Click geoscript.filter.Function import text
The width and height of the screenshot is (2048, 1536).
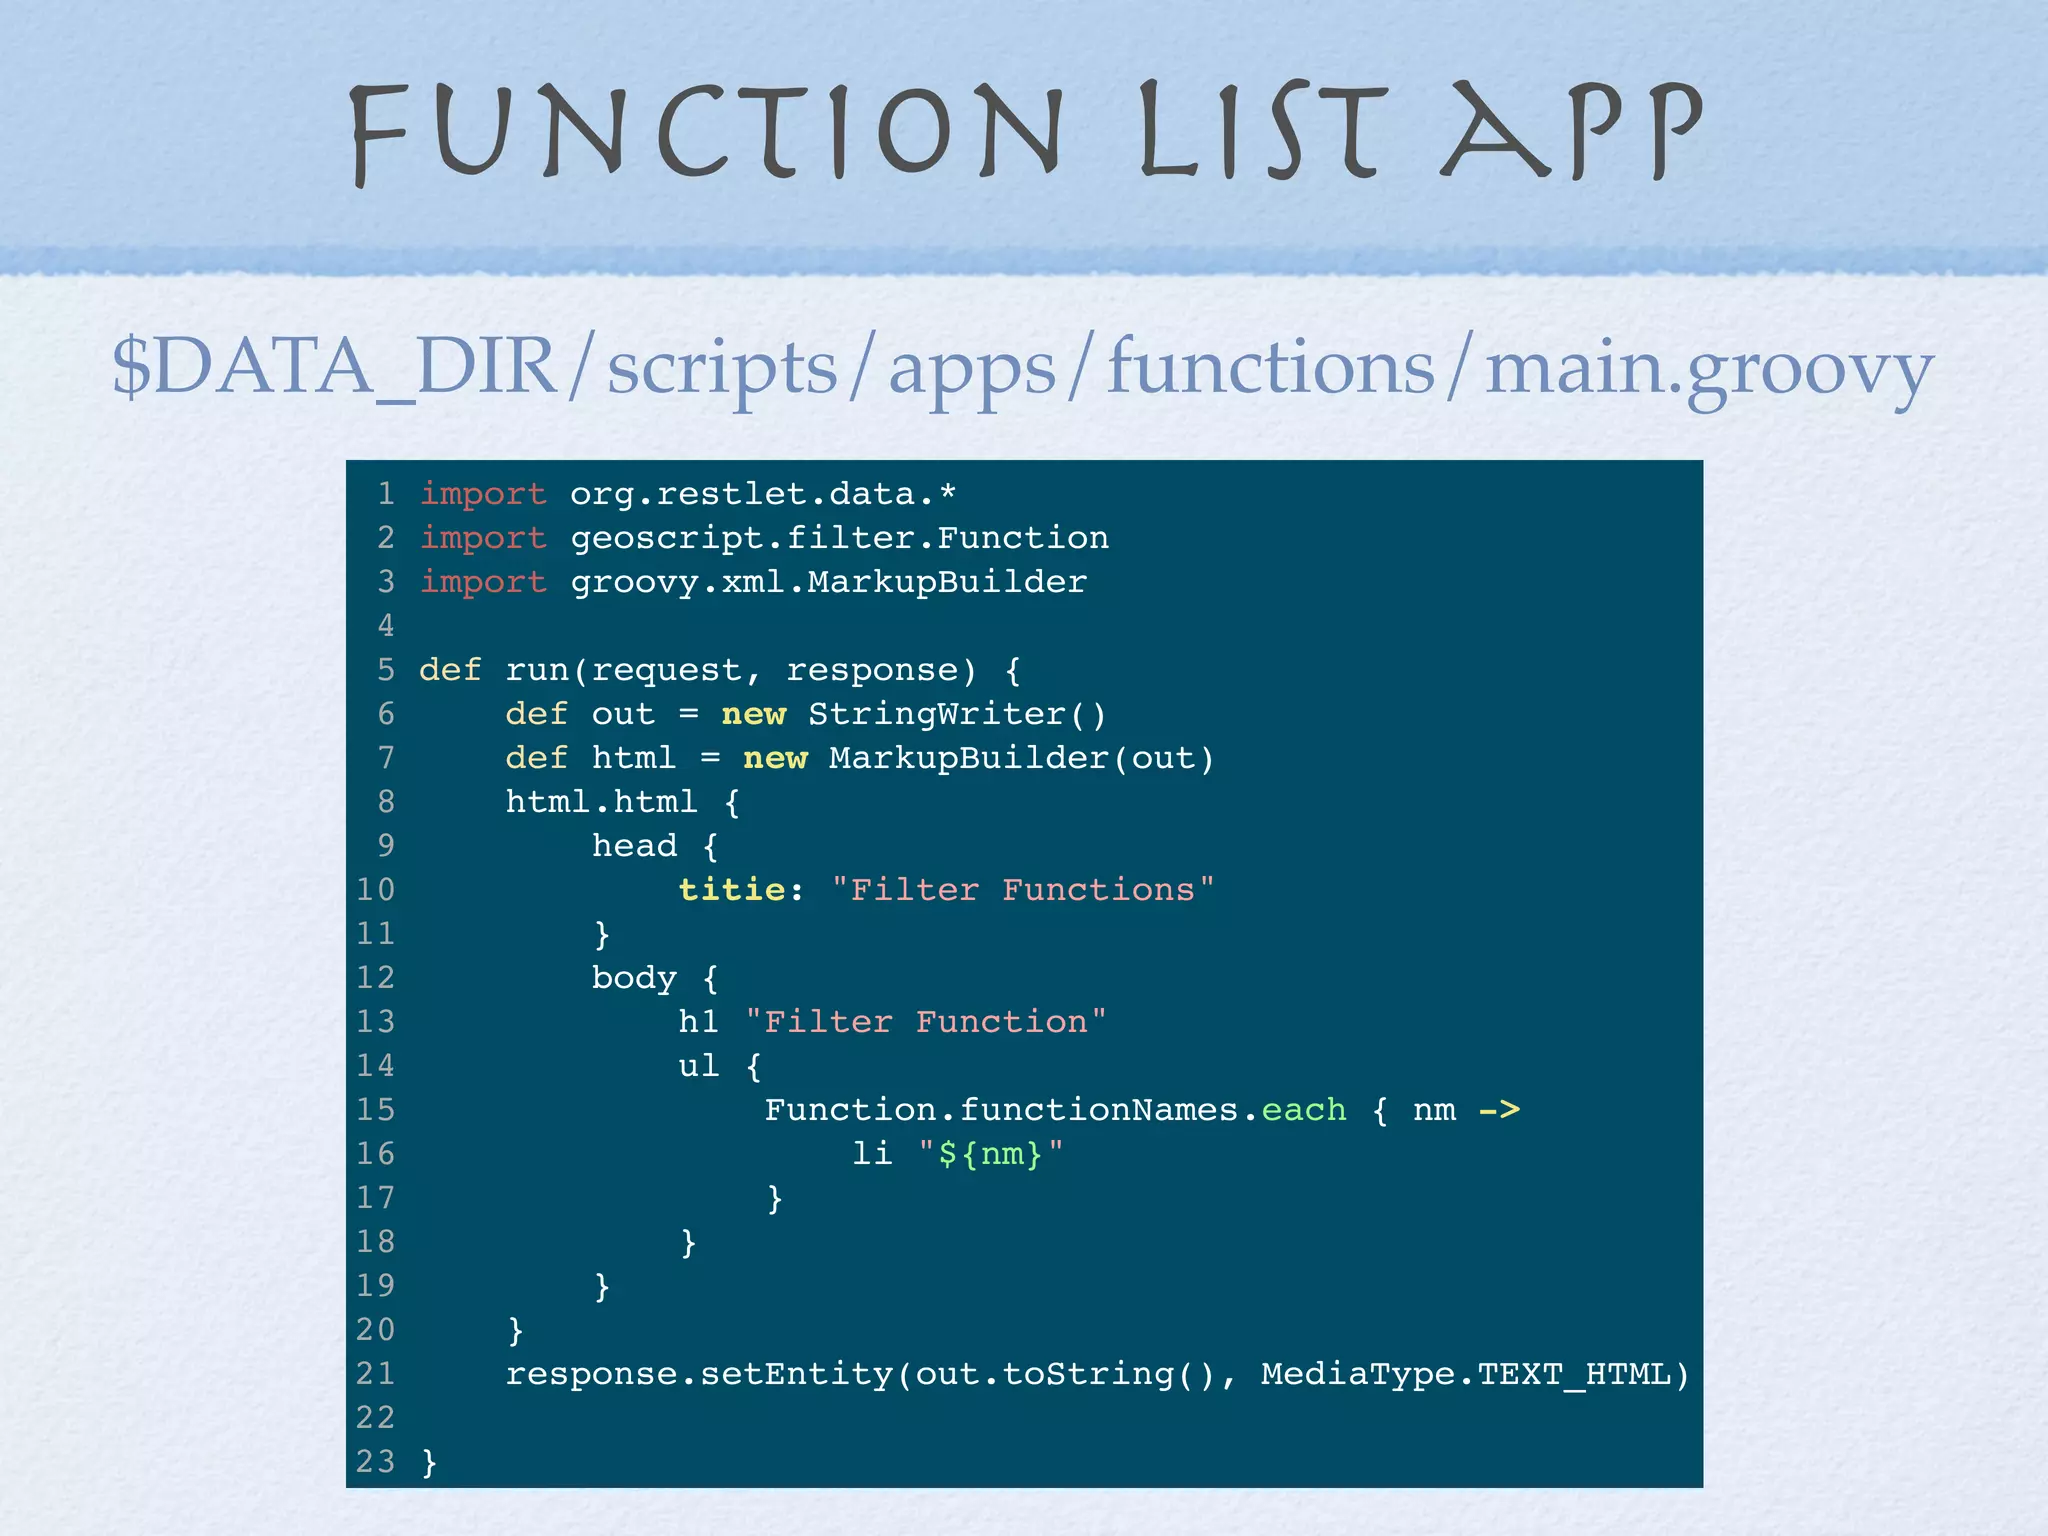click(x=839, y=538)
